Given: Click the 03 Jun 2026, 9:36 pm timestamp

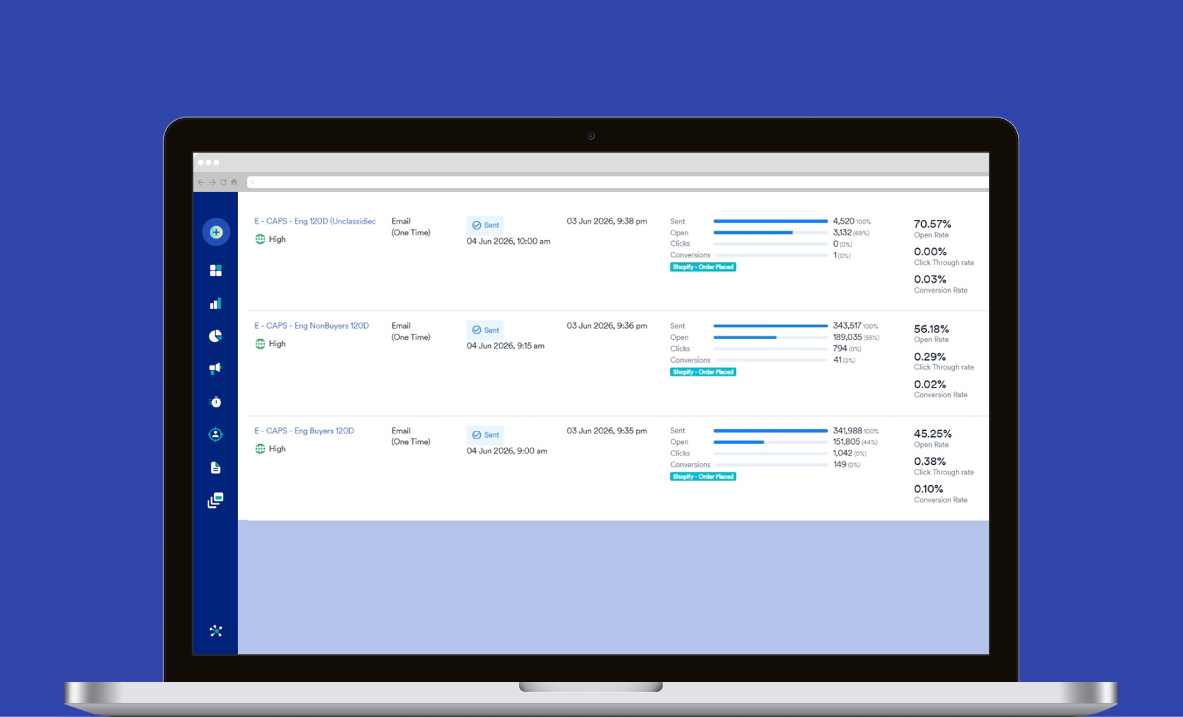Looking at the screenshot, I should point(607,326).
